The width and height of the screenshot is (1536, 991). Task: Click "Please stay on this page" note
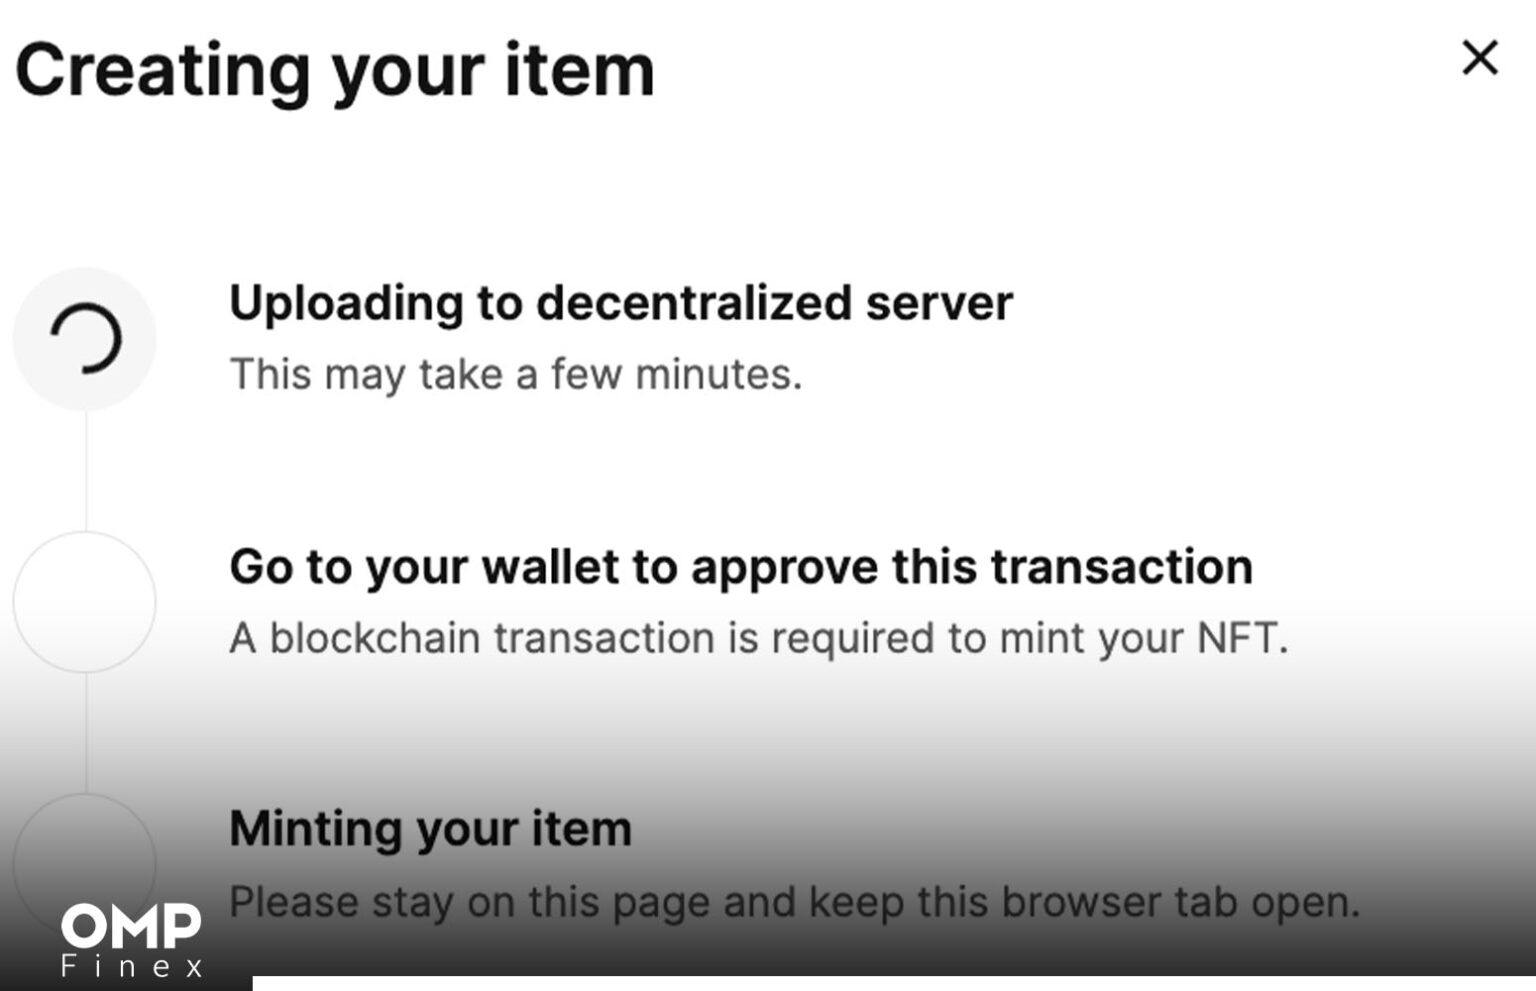pyautogui.click(x=794, y=902)
